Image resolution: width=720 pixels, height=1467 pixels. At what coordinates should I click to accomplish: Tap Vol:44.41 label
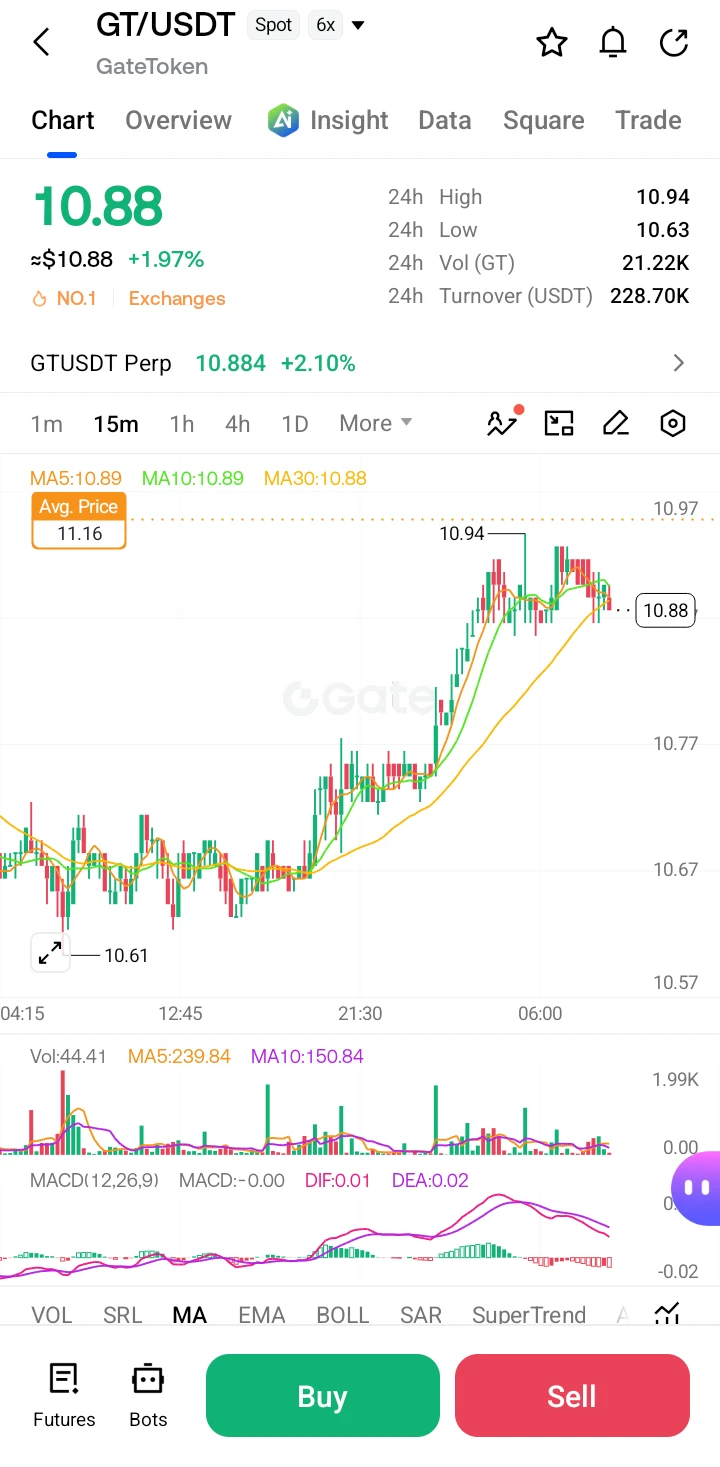[68, 1056]
